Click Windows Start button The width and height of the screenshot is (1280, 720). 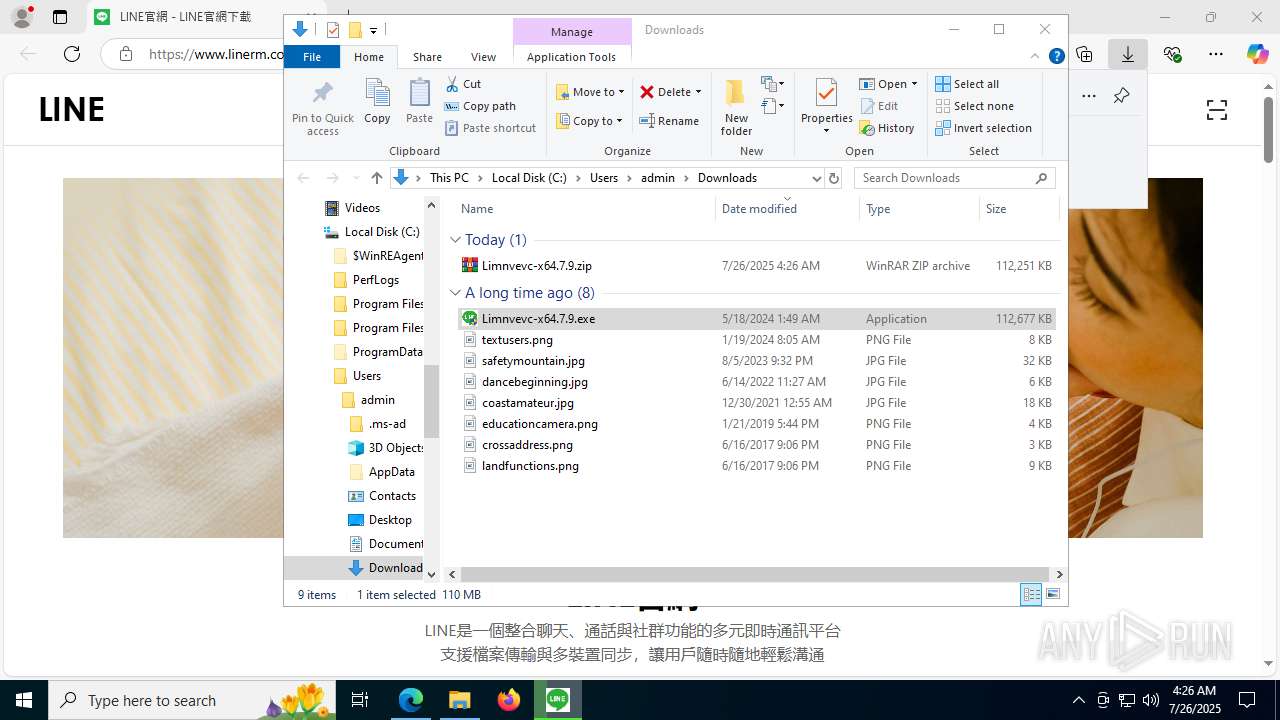coord(23,700)
